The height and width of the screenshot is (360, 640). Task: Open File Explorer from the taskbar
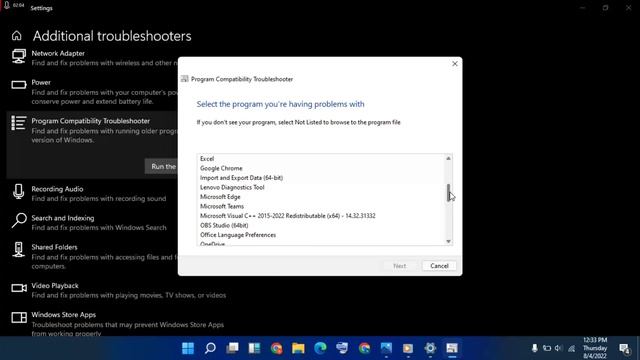tap(298, 348)
